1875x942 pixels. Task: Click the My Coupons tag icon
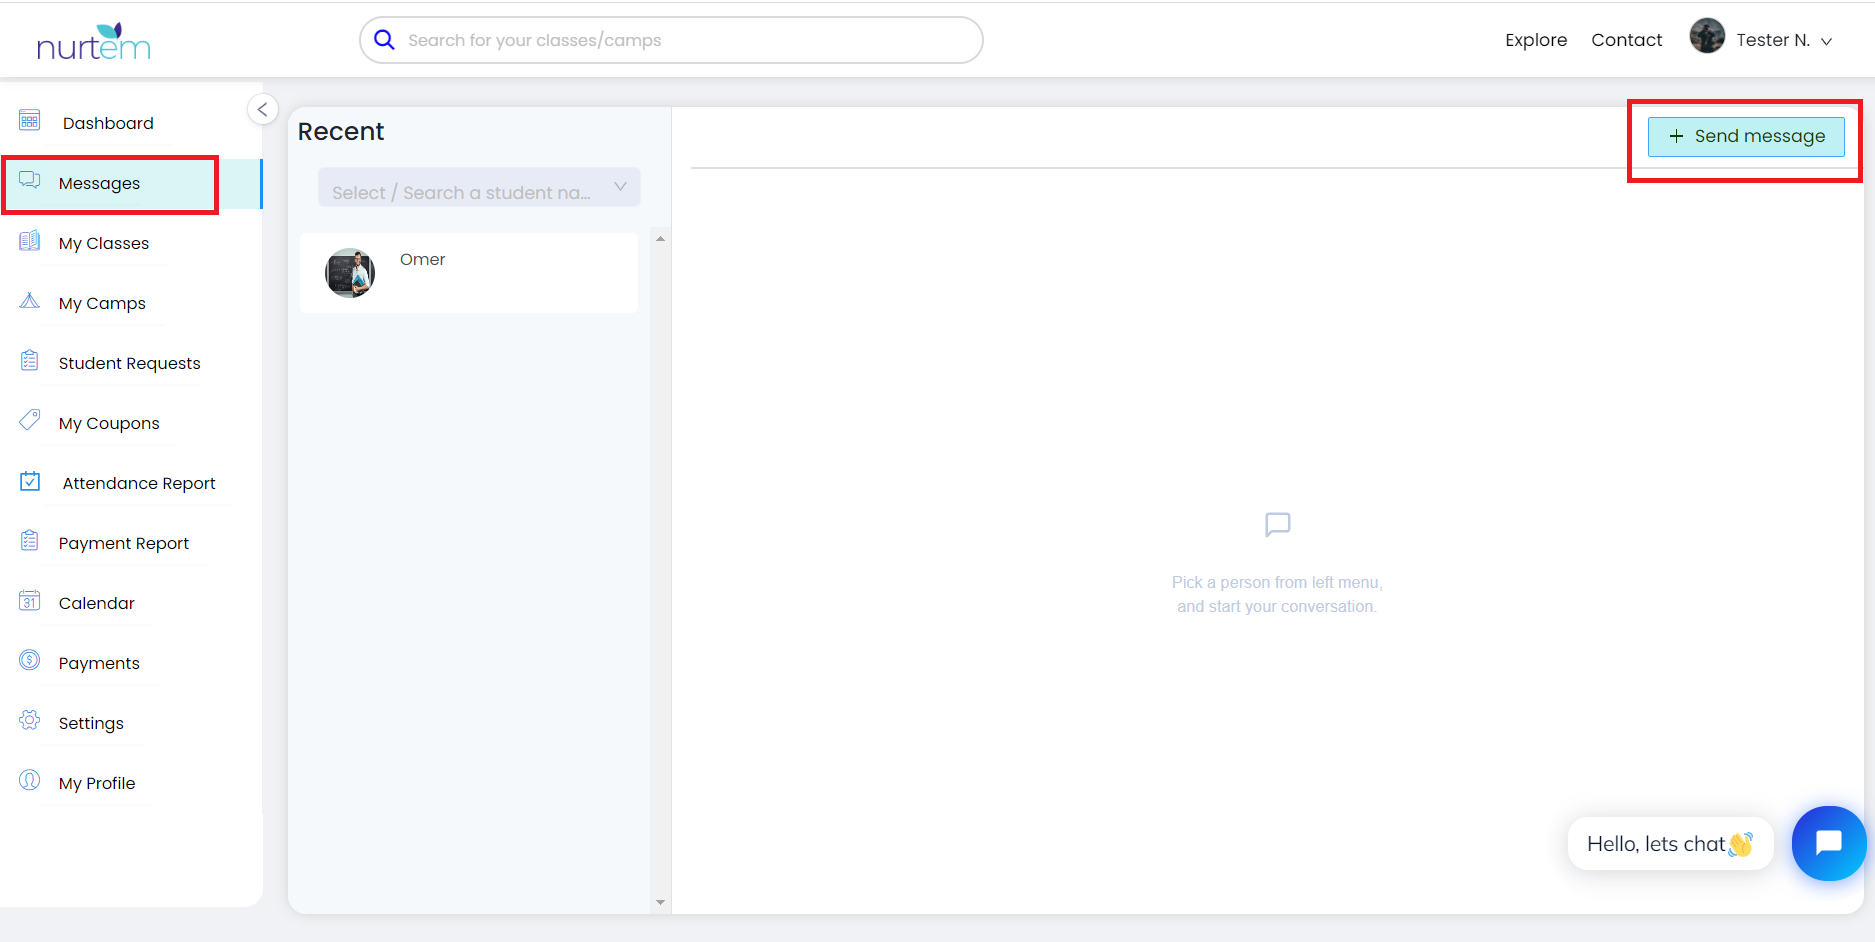tap(29, 420)
